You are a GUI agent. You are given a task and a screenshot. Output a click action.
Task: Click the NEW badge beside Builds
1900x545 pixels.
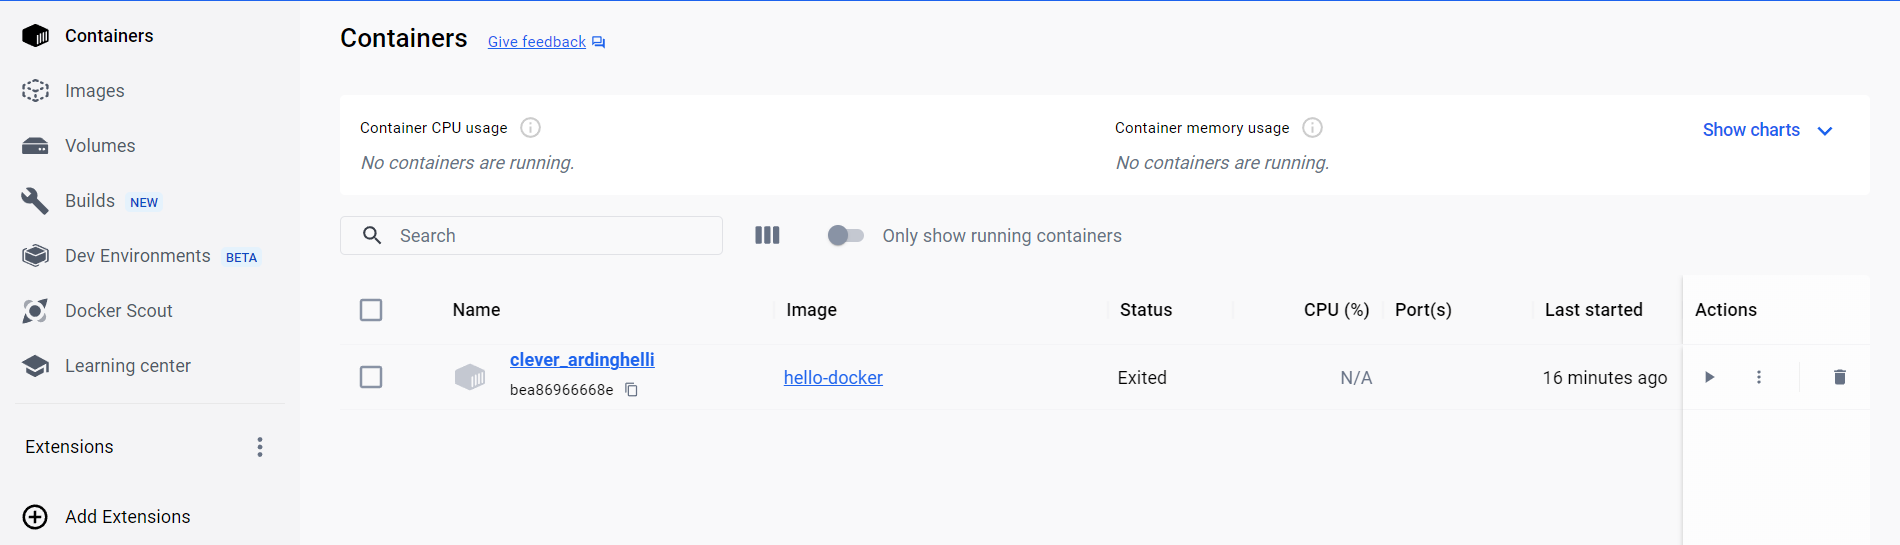(x=144, y=202)
